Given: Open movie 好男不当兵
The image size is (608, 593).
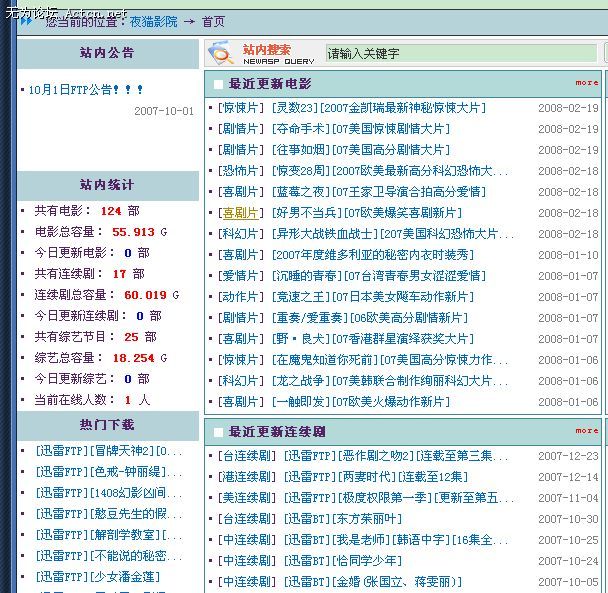Looking at the screenshot, I should point(367,213).
